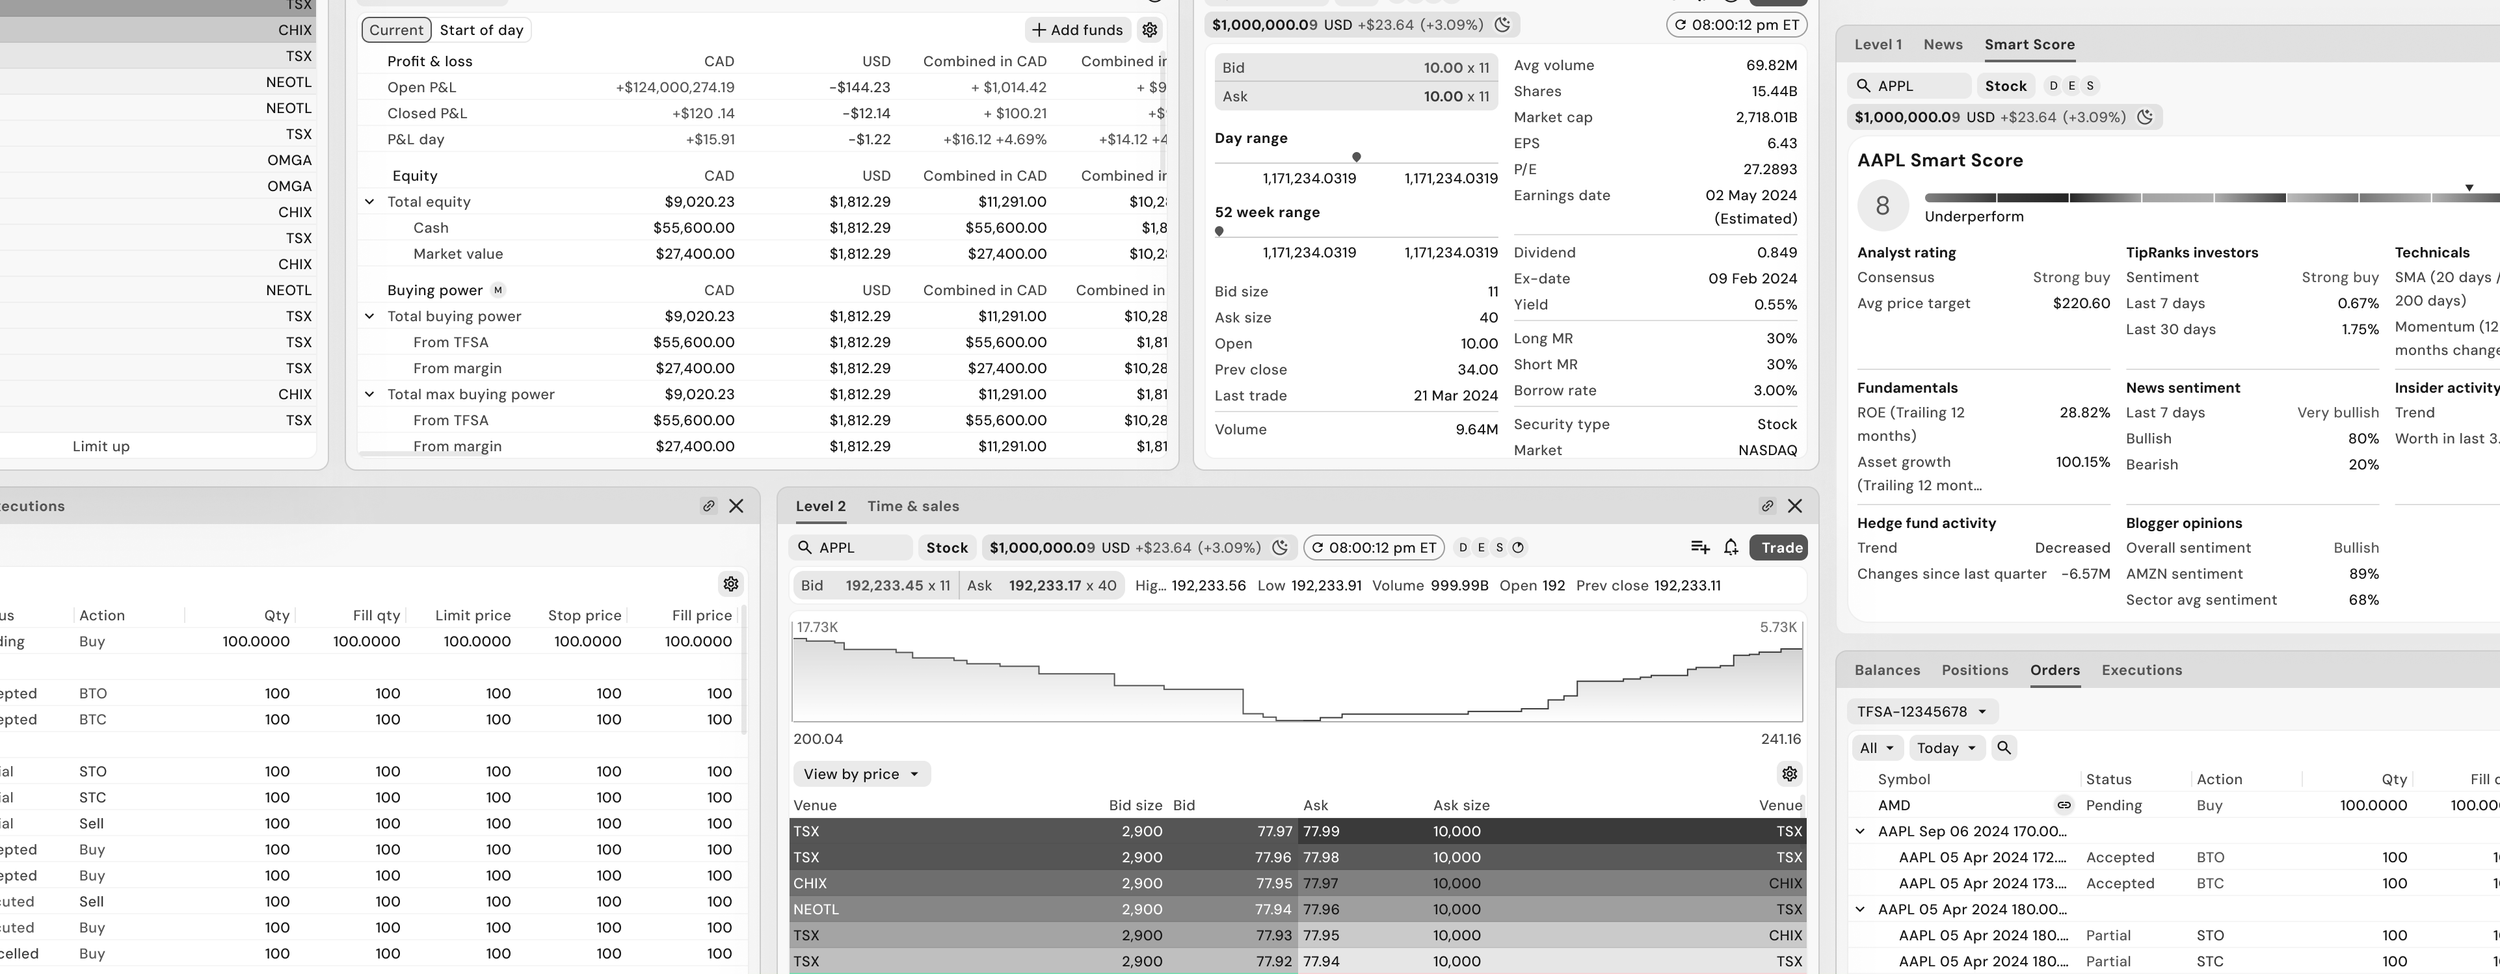Click the E badge in Smart Score panel
Image resolution: width=2500 pixels, height=974 pixels.
pyautogui.click(x=2072, y=86)
